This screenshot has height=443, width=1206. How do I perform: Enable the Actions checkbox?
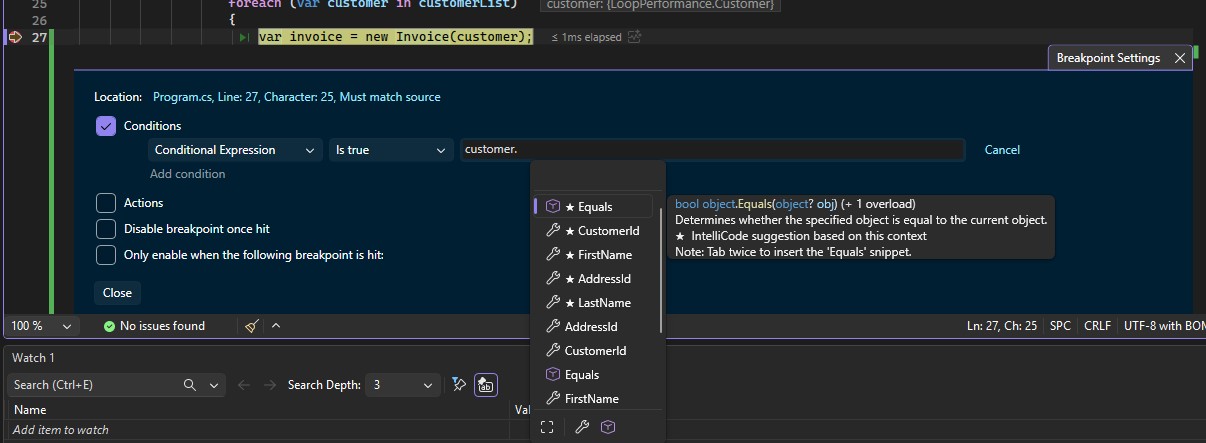(x=106, y=203)
